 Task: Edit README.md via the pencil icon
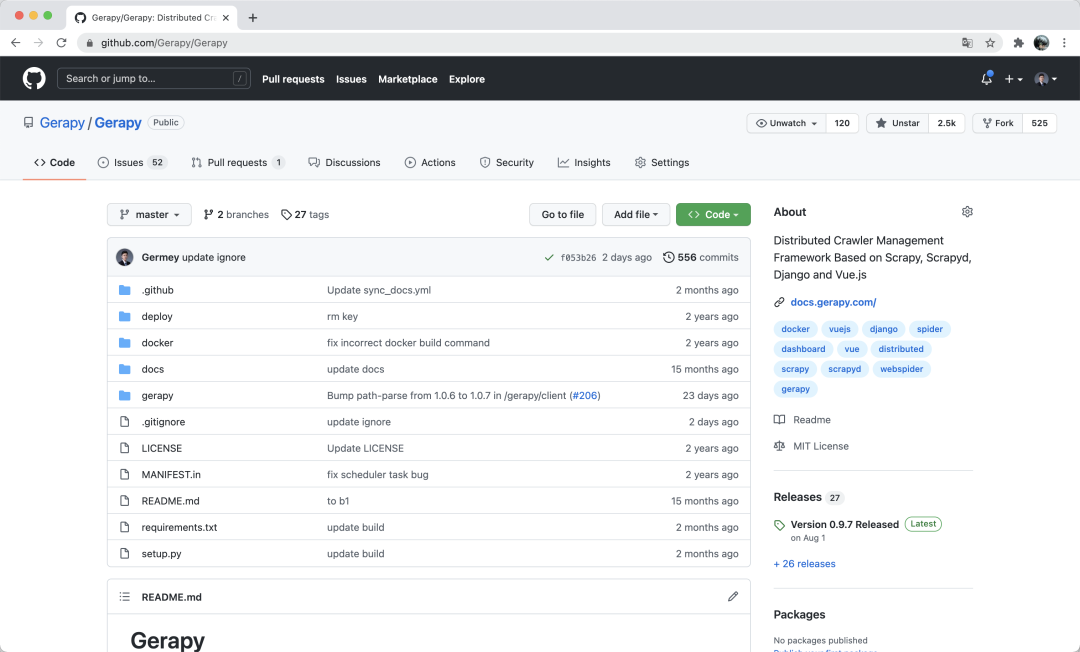tap(733, 596)
